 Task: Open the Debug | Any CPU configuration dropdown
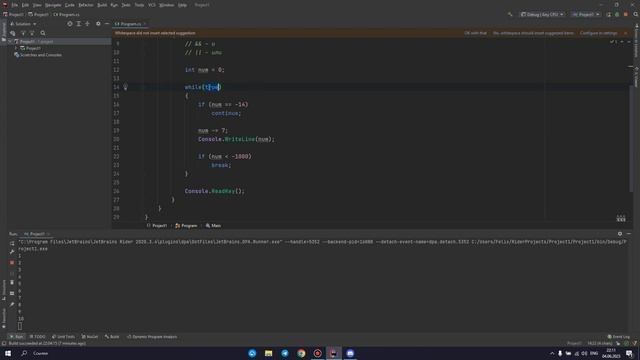coord(542,14)
